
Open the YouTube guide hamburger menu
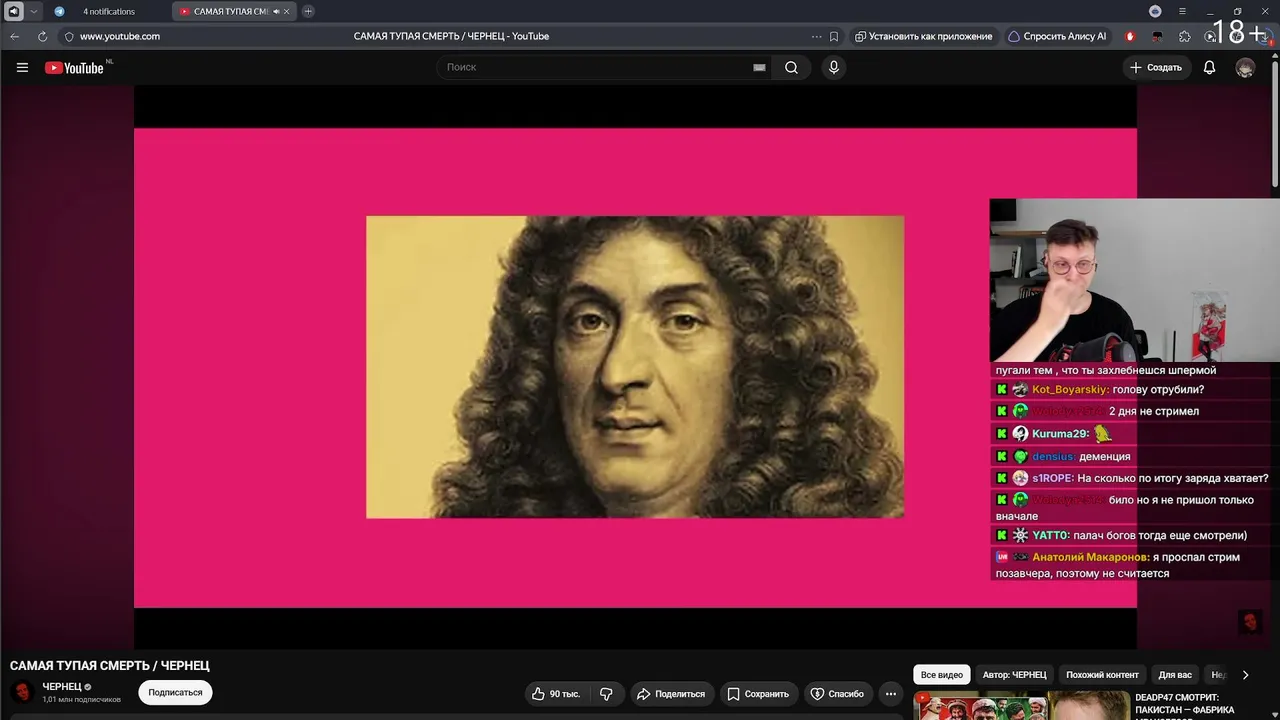[x=22, y=68]
